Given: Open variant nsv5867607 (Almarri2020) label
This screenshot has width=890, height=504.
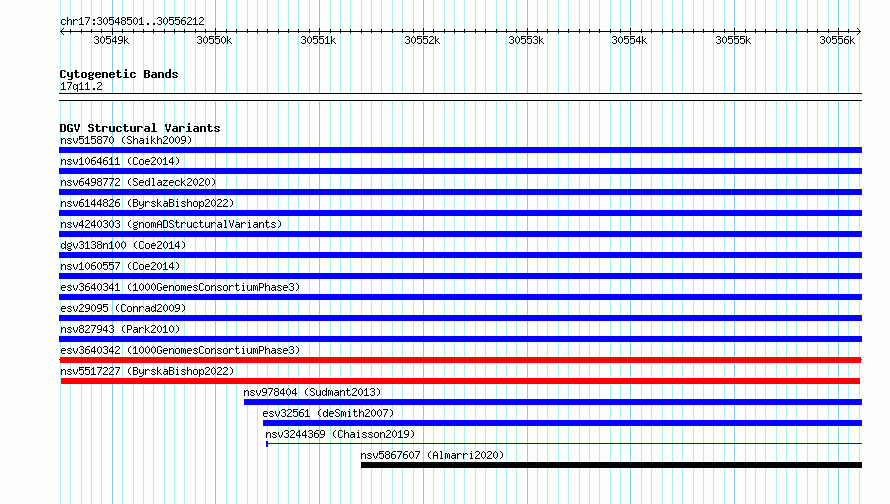Looking at the screenshot, I should click(432, 455).
